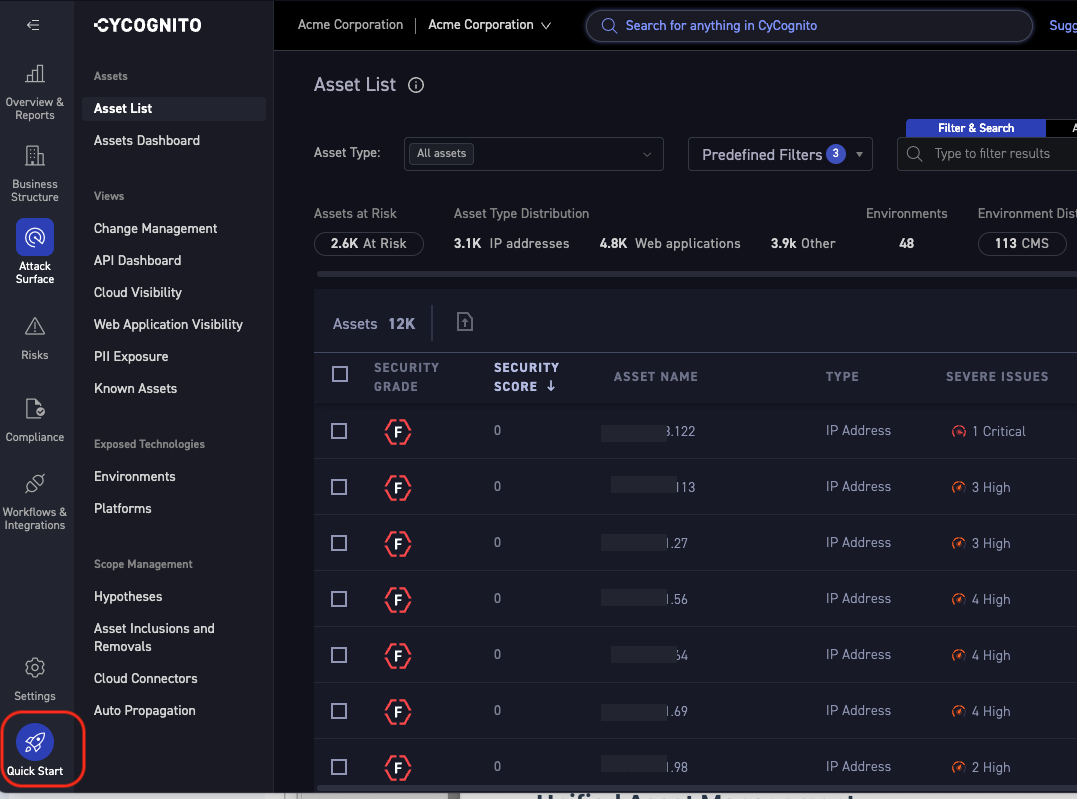
Task: Open Overview & Reports section icon
Action: pos(34,74)
